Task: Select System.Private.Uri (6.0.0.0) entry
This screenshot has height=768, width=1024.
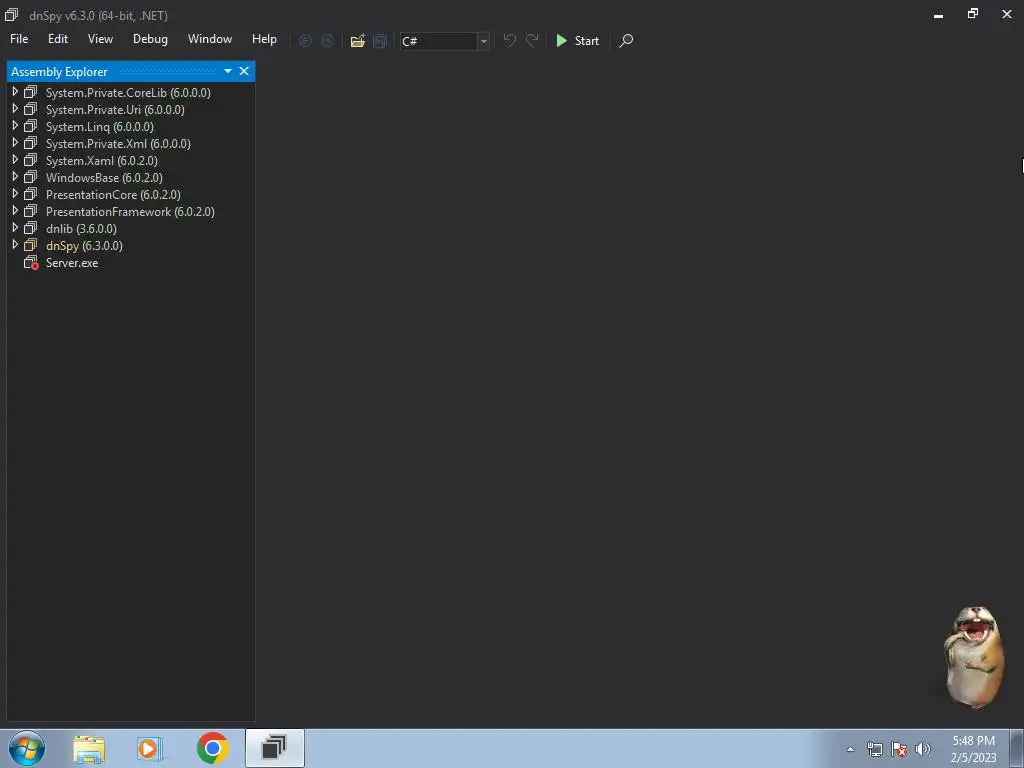Action: click(115, 110)
